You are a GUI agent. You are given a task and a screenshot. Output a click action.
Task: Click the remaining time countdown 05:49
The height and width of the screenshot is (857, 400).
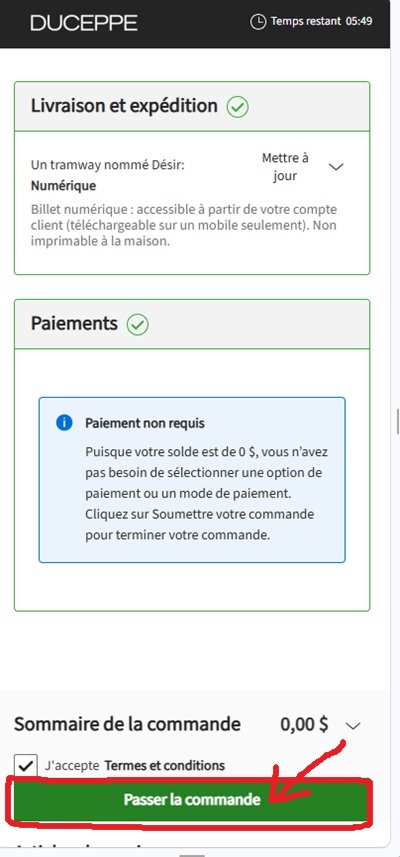[x=359, y=22]
